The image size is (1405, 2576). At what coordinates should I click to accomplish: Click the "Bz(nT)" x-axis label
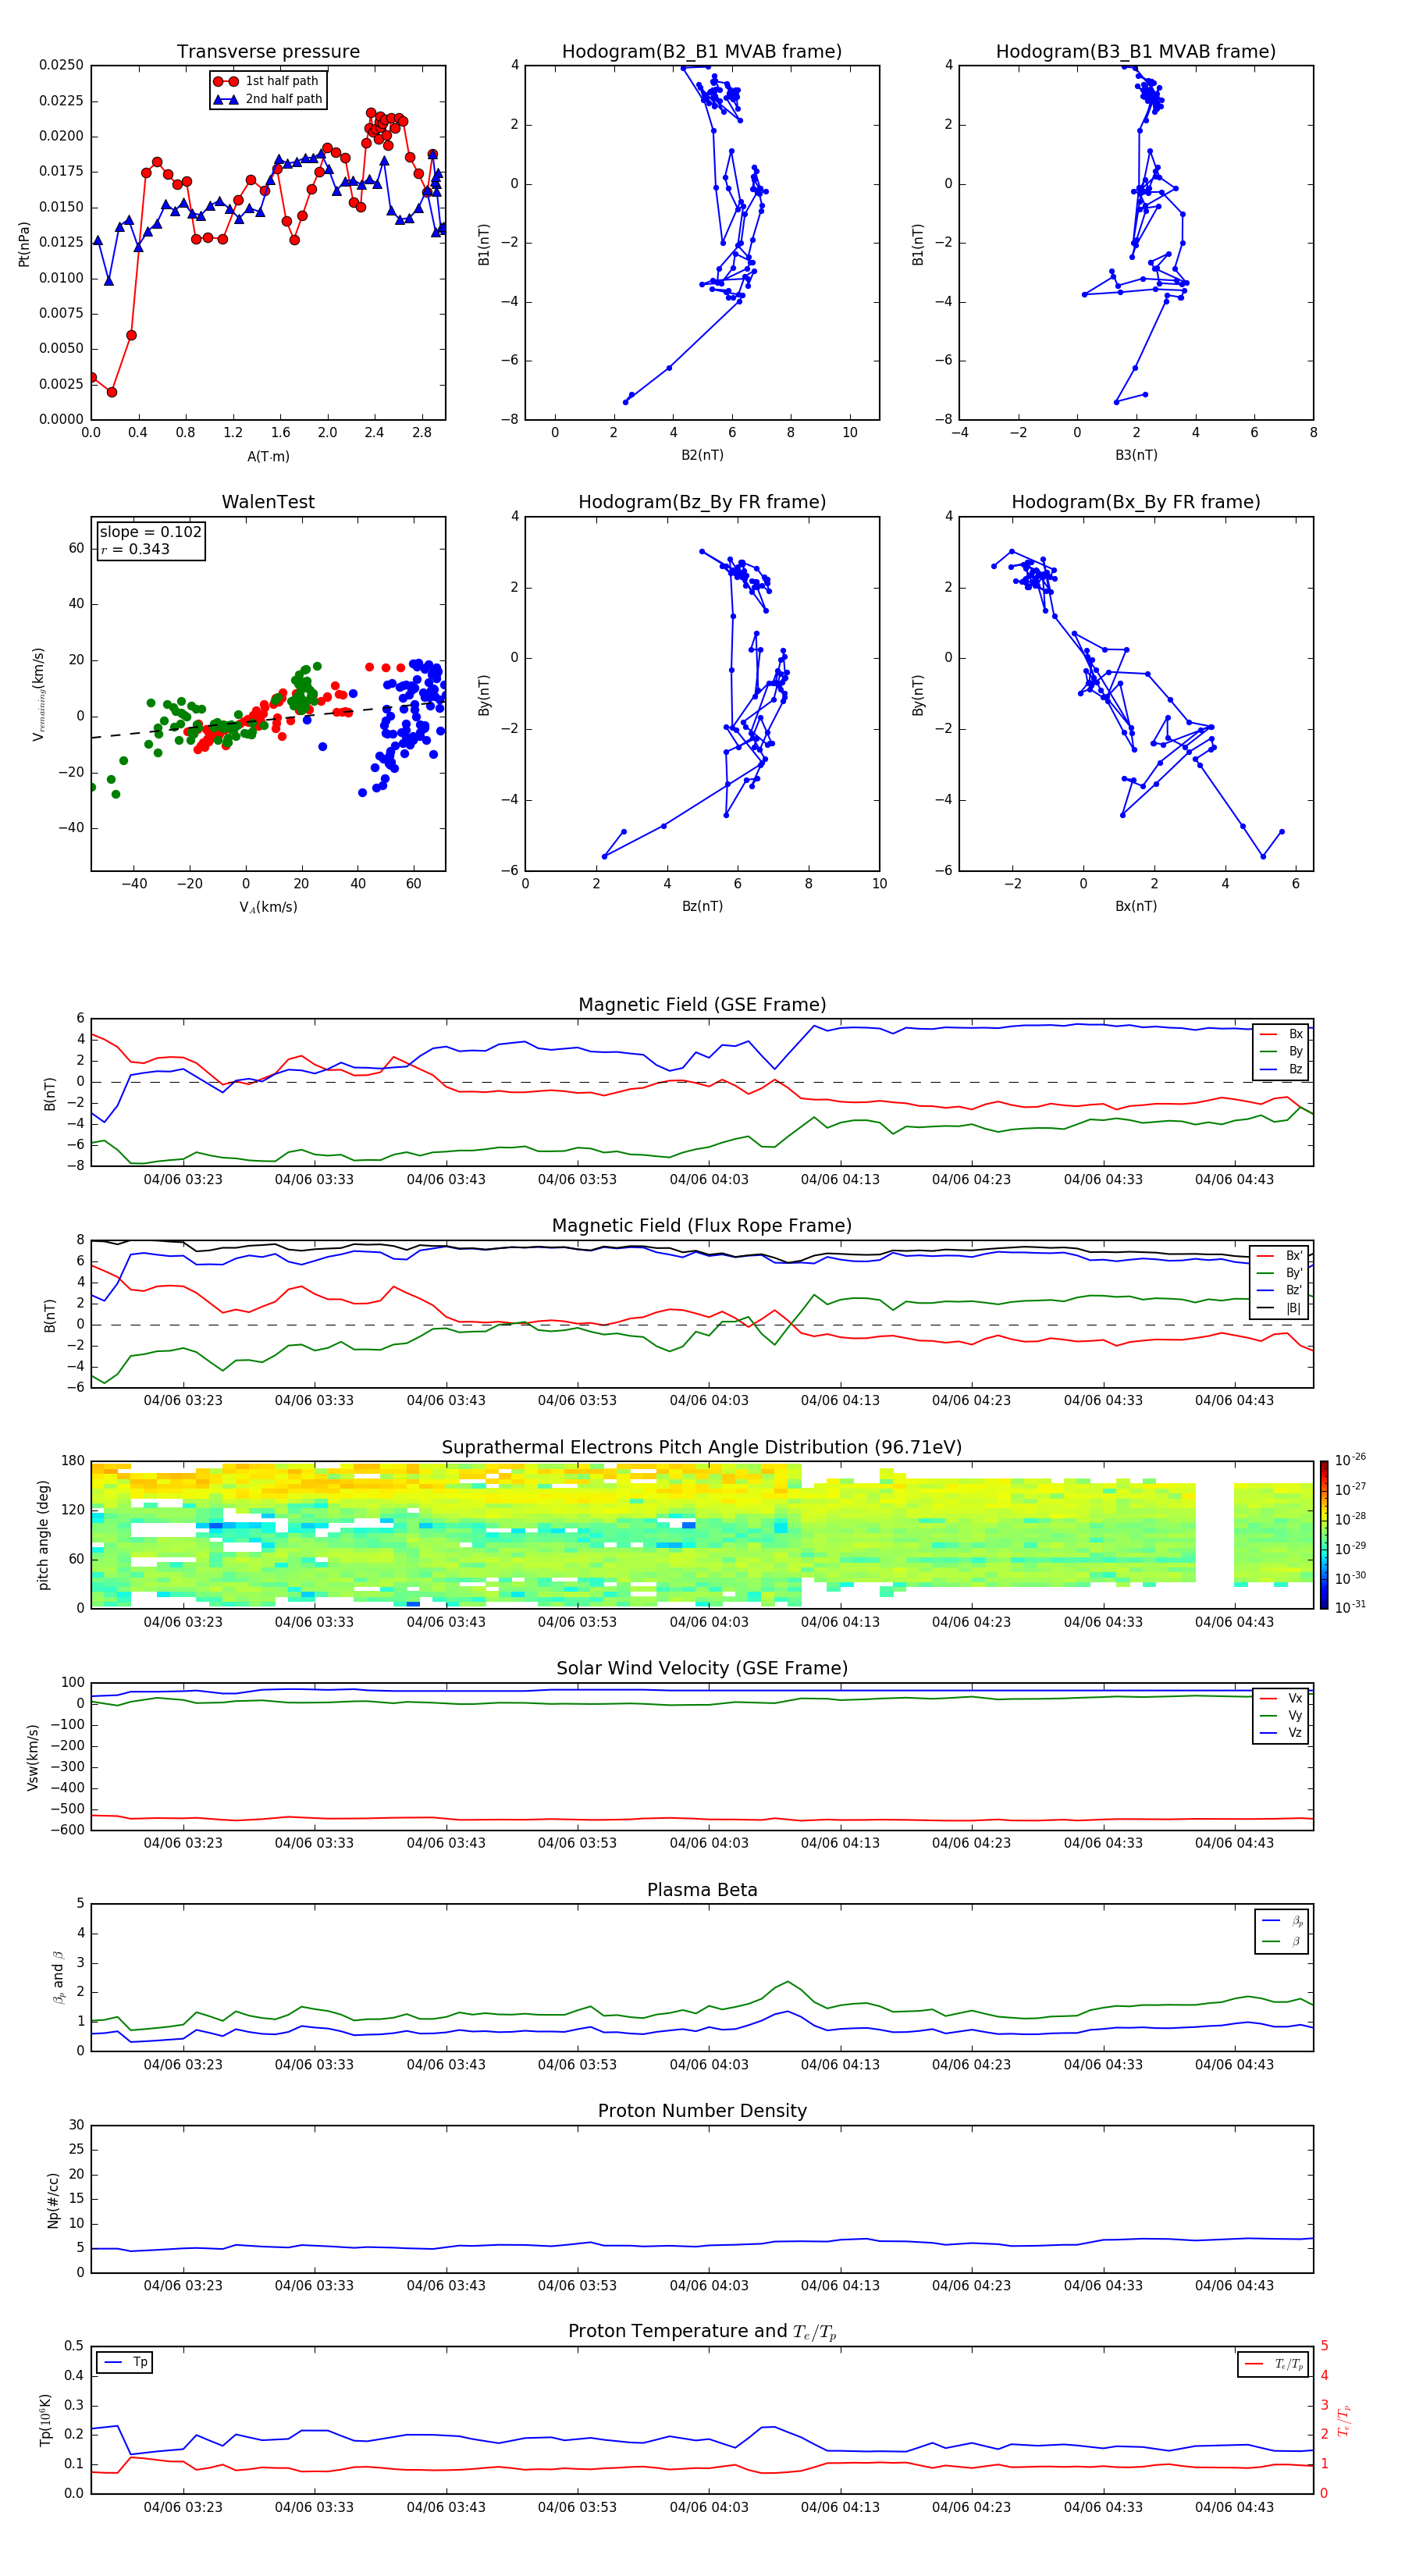click(702, 906)
